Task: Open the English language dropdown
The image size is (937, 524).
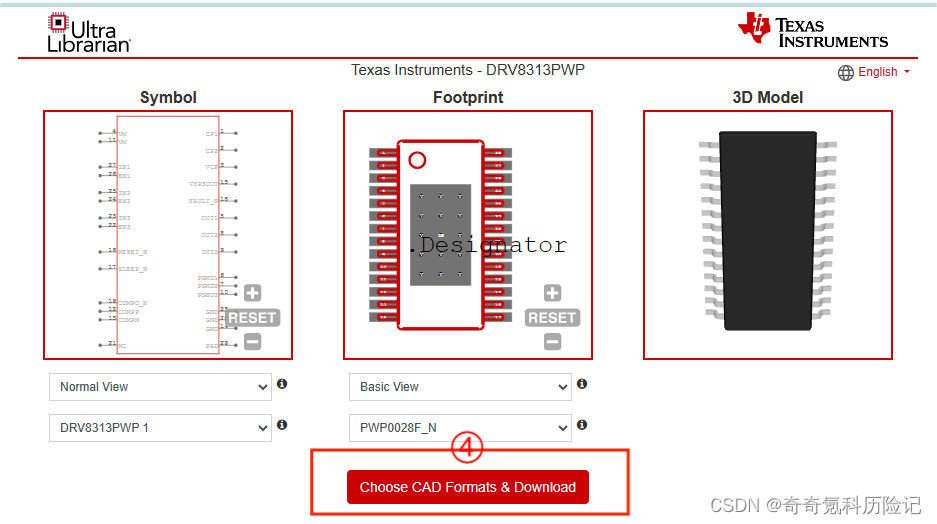Action: coord(884,72)
